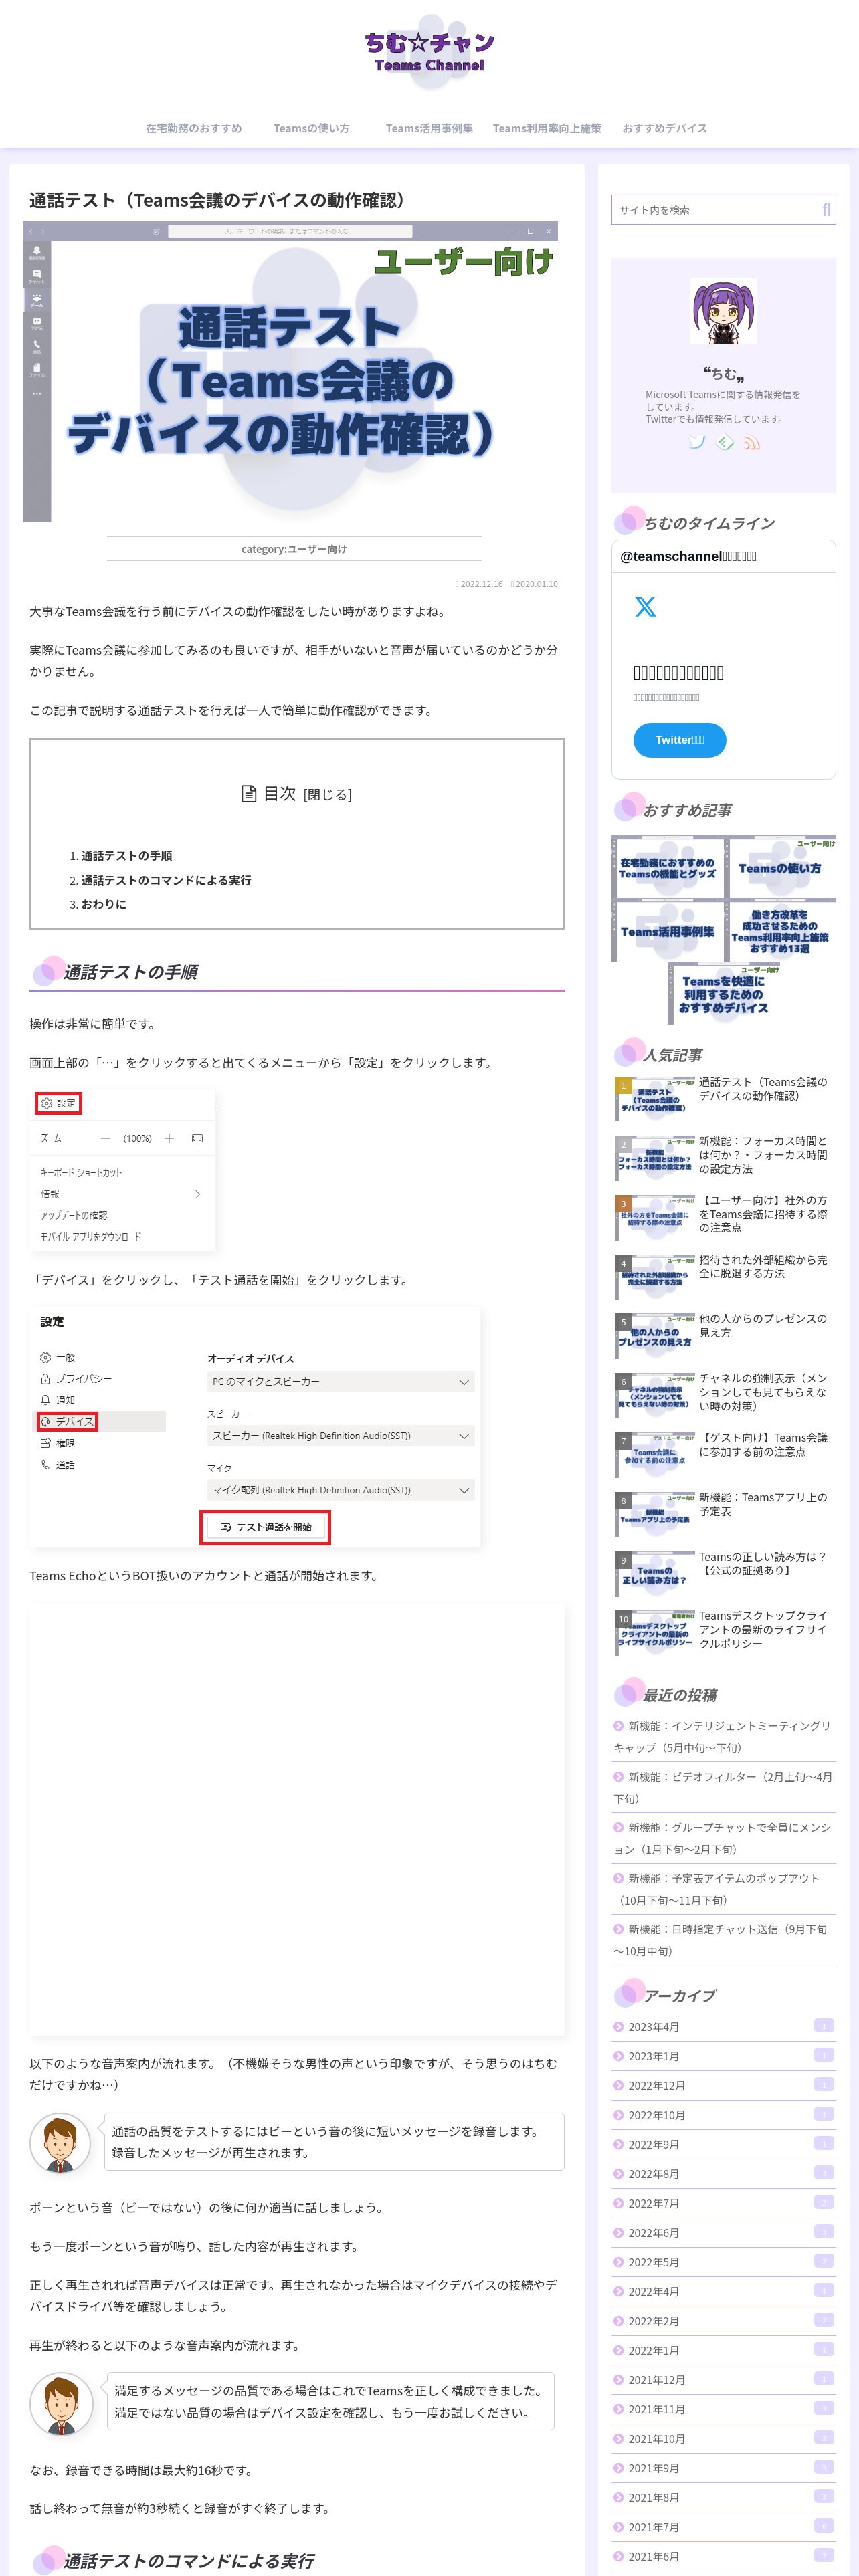Jump to 通話テストの手順 from the contents list
Screen dimensions: 859x2576
point(126,856)
